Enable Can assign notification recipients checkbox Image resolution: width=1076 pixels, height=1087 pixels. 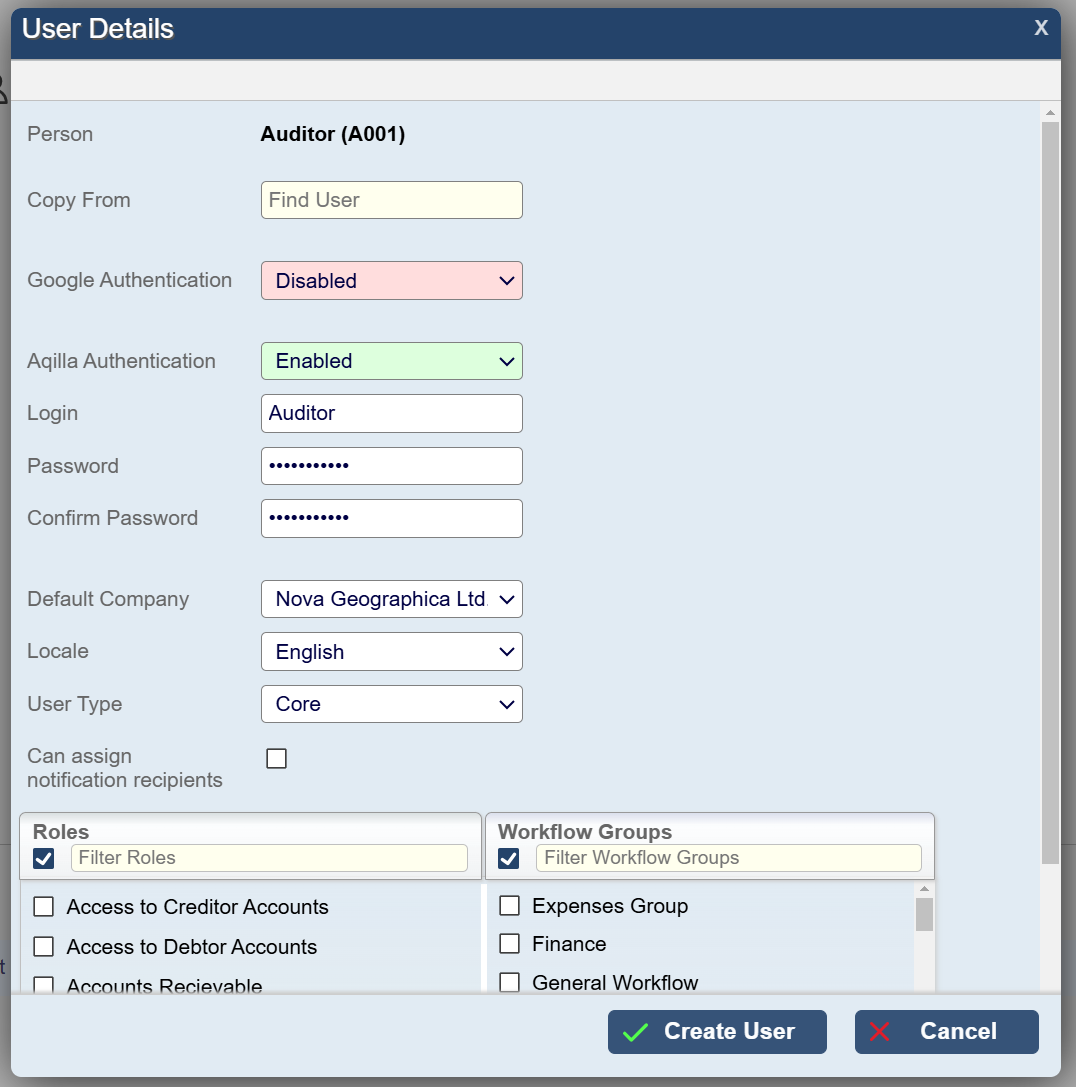point(277,759)
